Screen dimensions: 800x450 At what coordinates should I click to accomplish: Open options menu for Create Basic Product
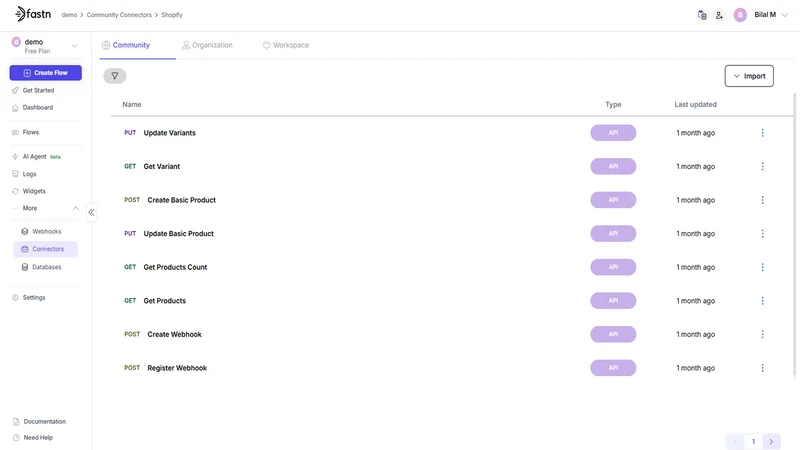point(762,200)
